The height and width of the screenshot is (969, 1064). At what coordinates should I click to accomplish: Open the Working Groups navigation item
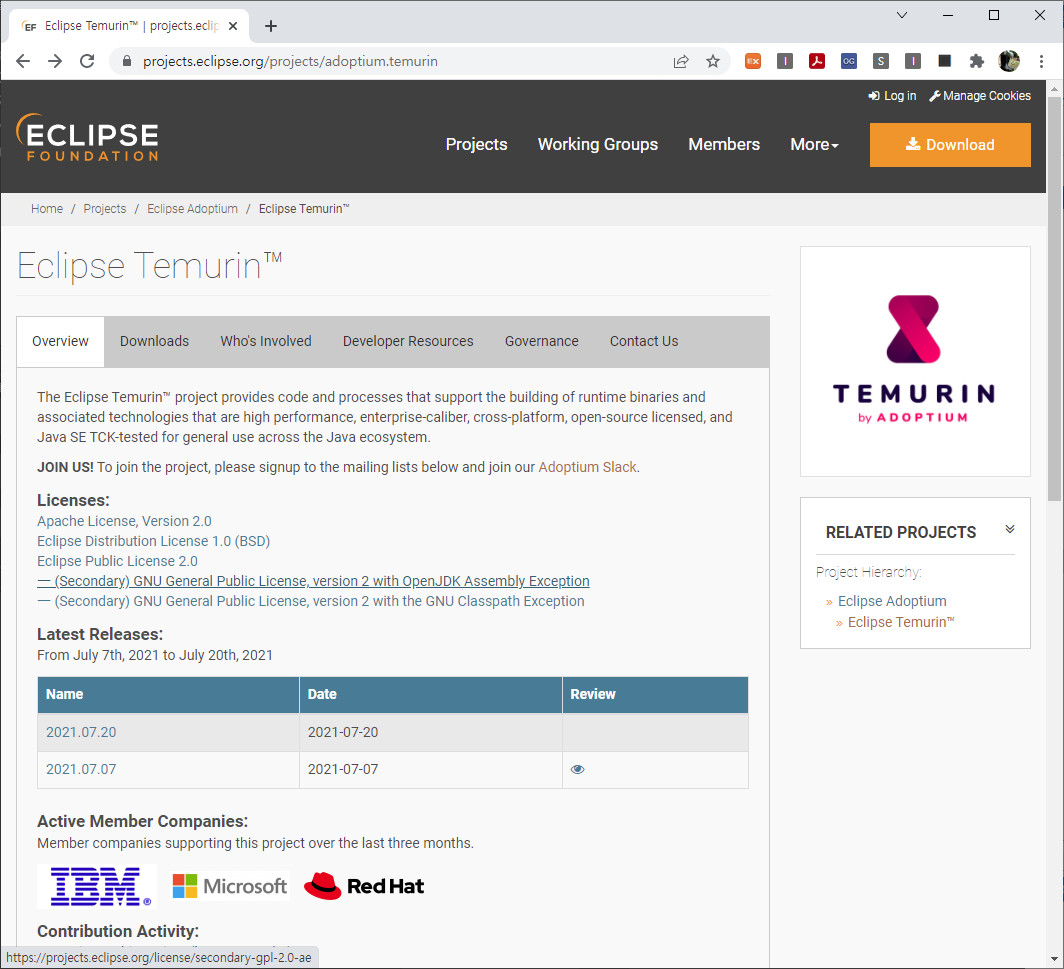(x=598, y=145)
